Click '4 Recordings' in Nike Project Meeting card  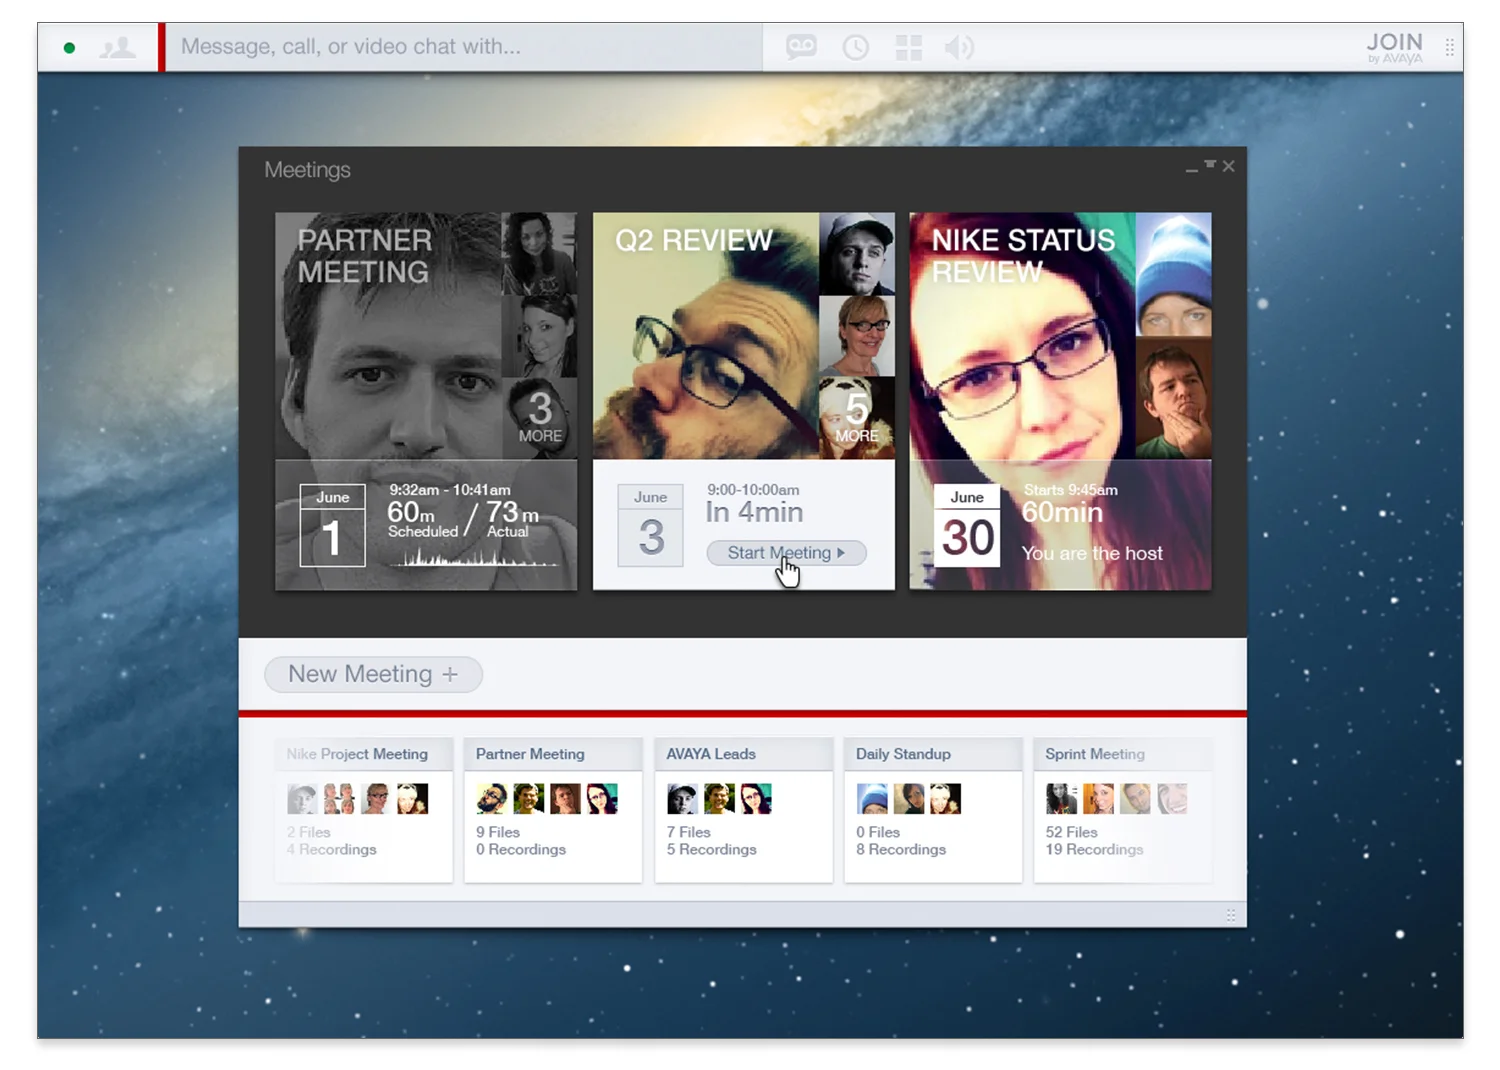tap(332, 849)
